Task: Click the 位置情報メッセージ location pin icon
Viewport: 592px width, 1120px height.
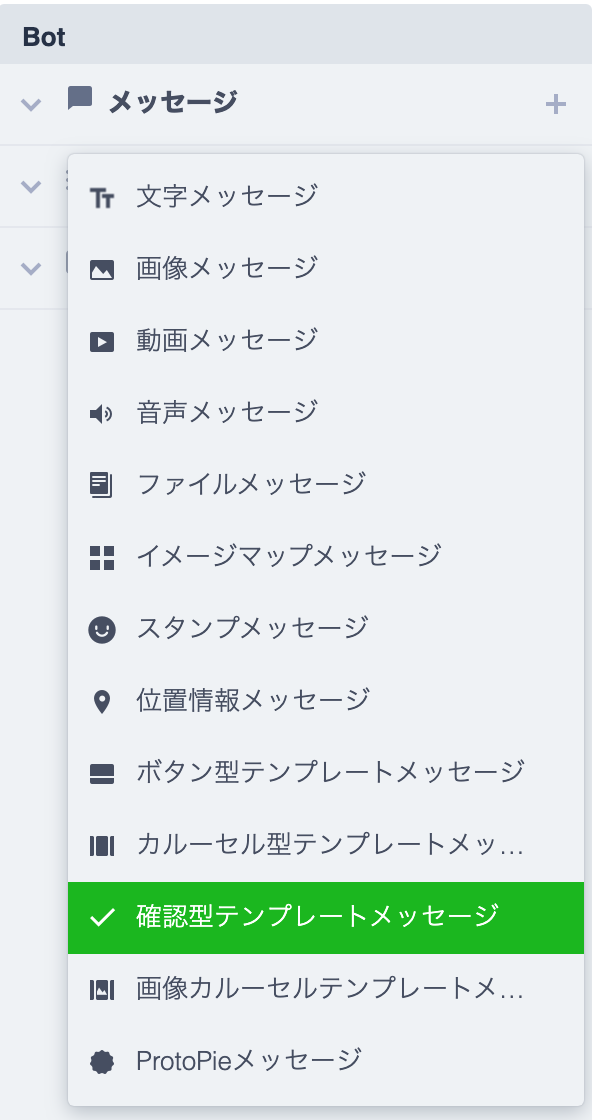Action: [x=103, y=700]
